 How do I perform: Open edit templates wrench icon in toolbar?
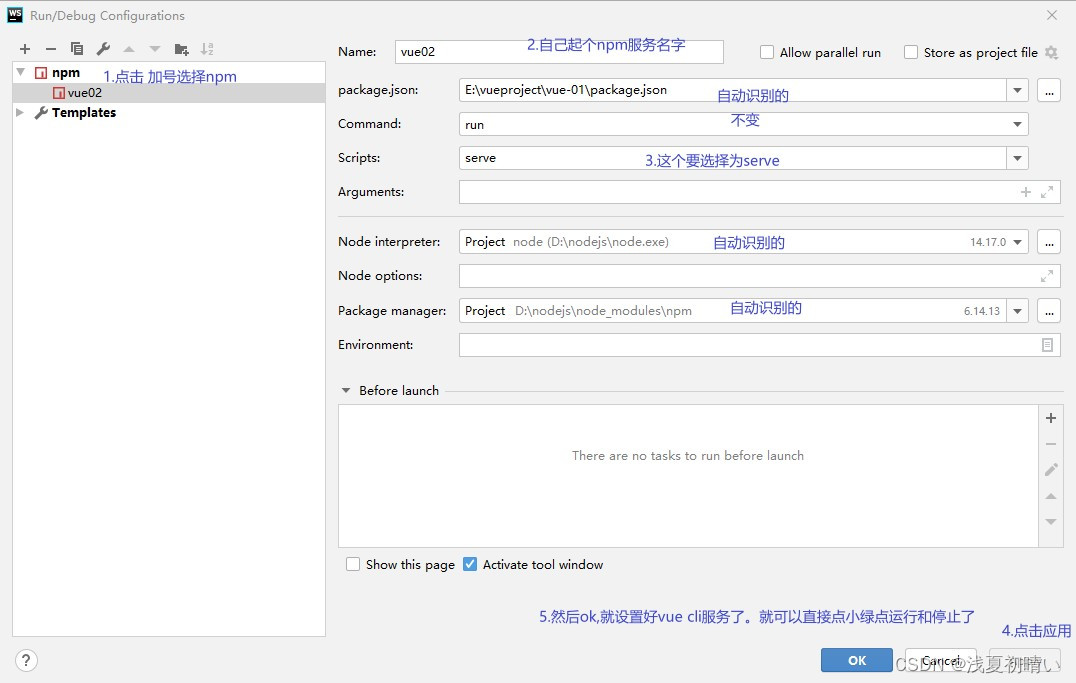coord(103,49)
